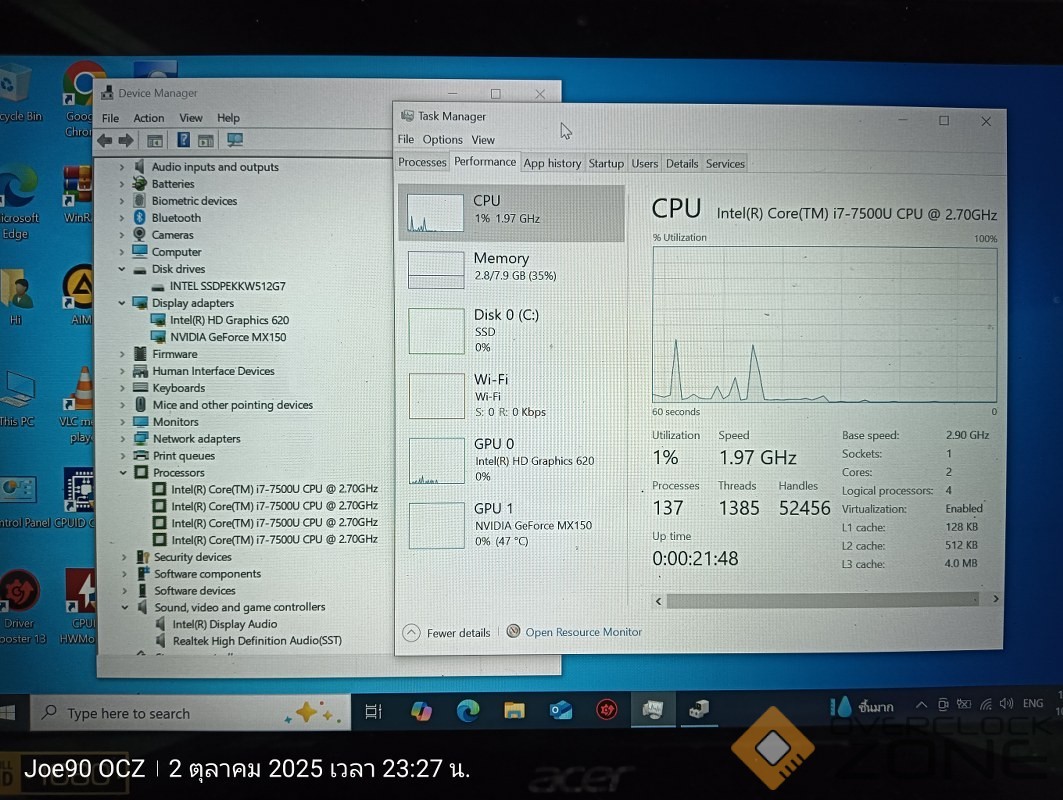The height and width of the screenshot is (800, 1063).
Task: Select Cameras category
Action: pyautogui.click(x=172, y=235)
